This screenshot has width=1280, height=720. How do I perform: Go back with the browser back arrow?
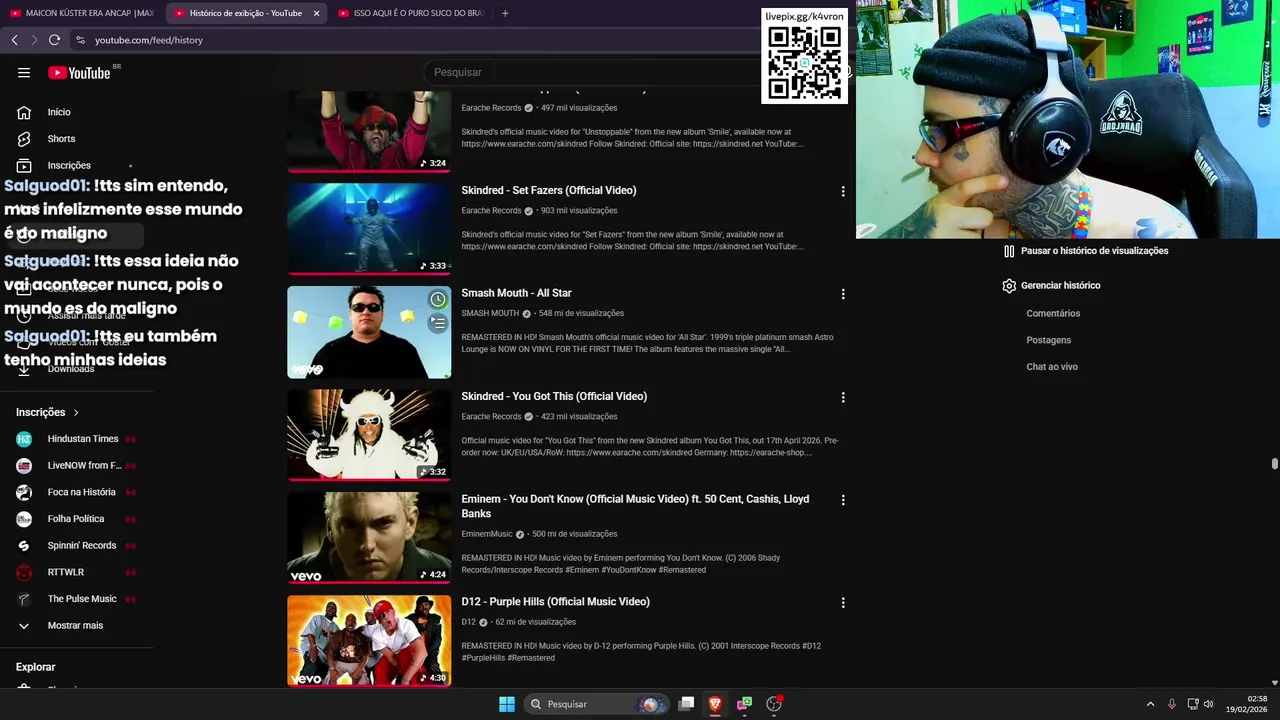(x=14, y=40)
